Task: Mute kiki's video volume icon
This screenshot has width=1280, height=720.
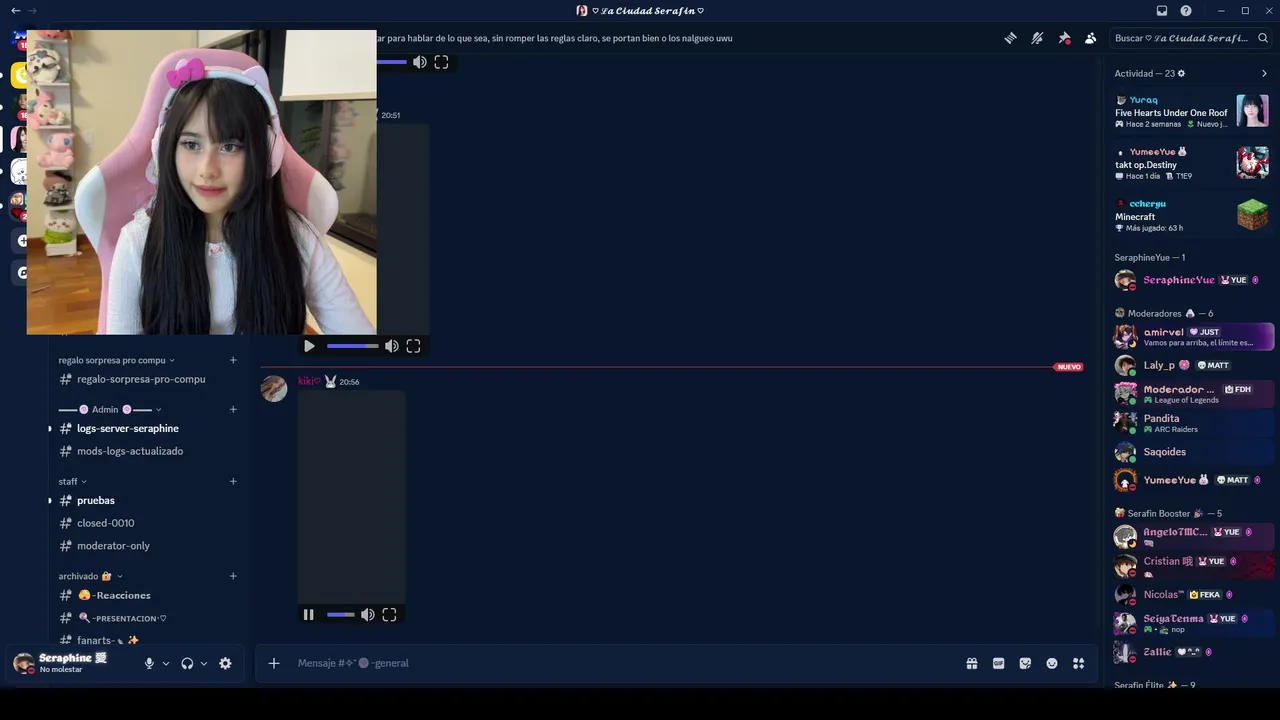Action: coord(368,615)
